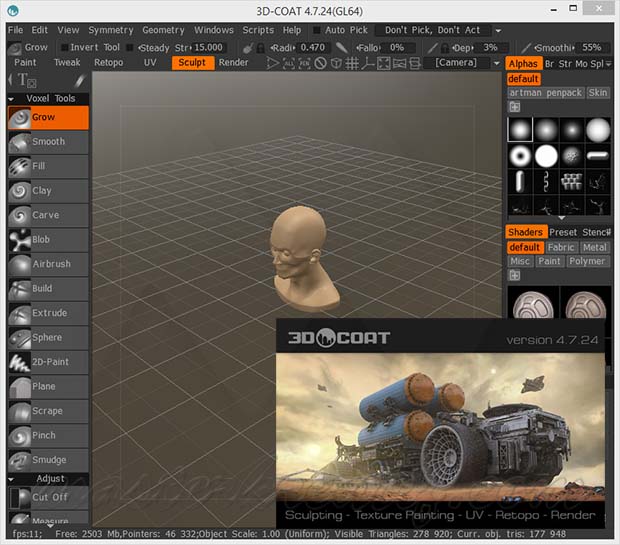Select the Grow voxel tool
This screenshot has height=545, width=620.
[48, 117]
